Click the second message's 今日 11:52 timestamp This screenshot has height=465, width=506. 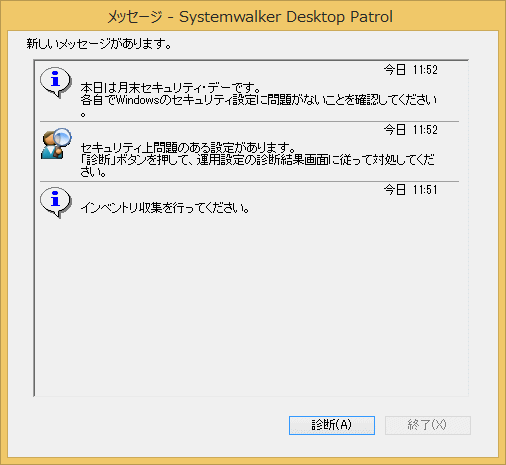point(410,129)
